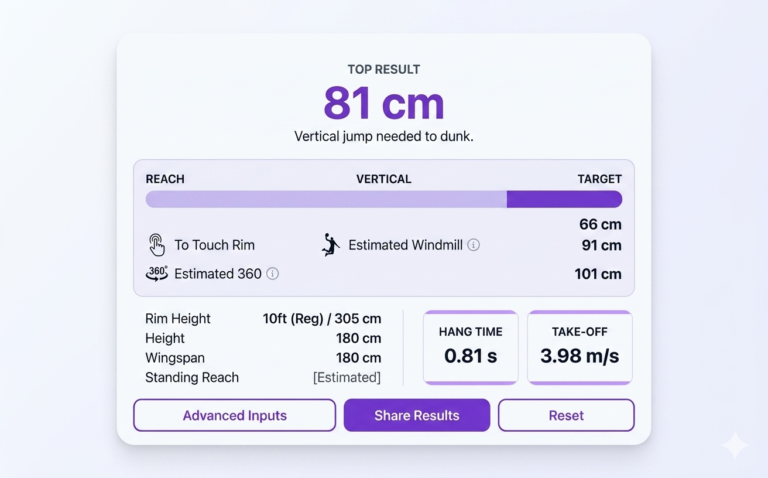
Task: Click the Share Results button
Action: [417, 415]
